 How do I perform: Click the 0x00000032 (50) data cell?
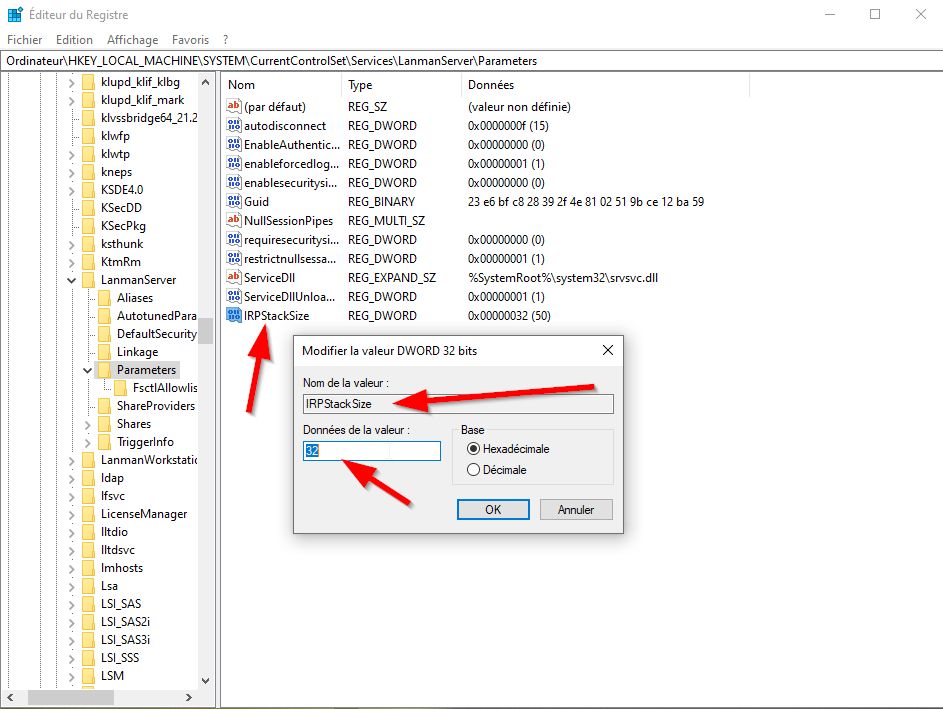[509, 316]
